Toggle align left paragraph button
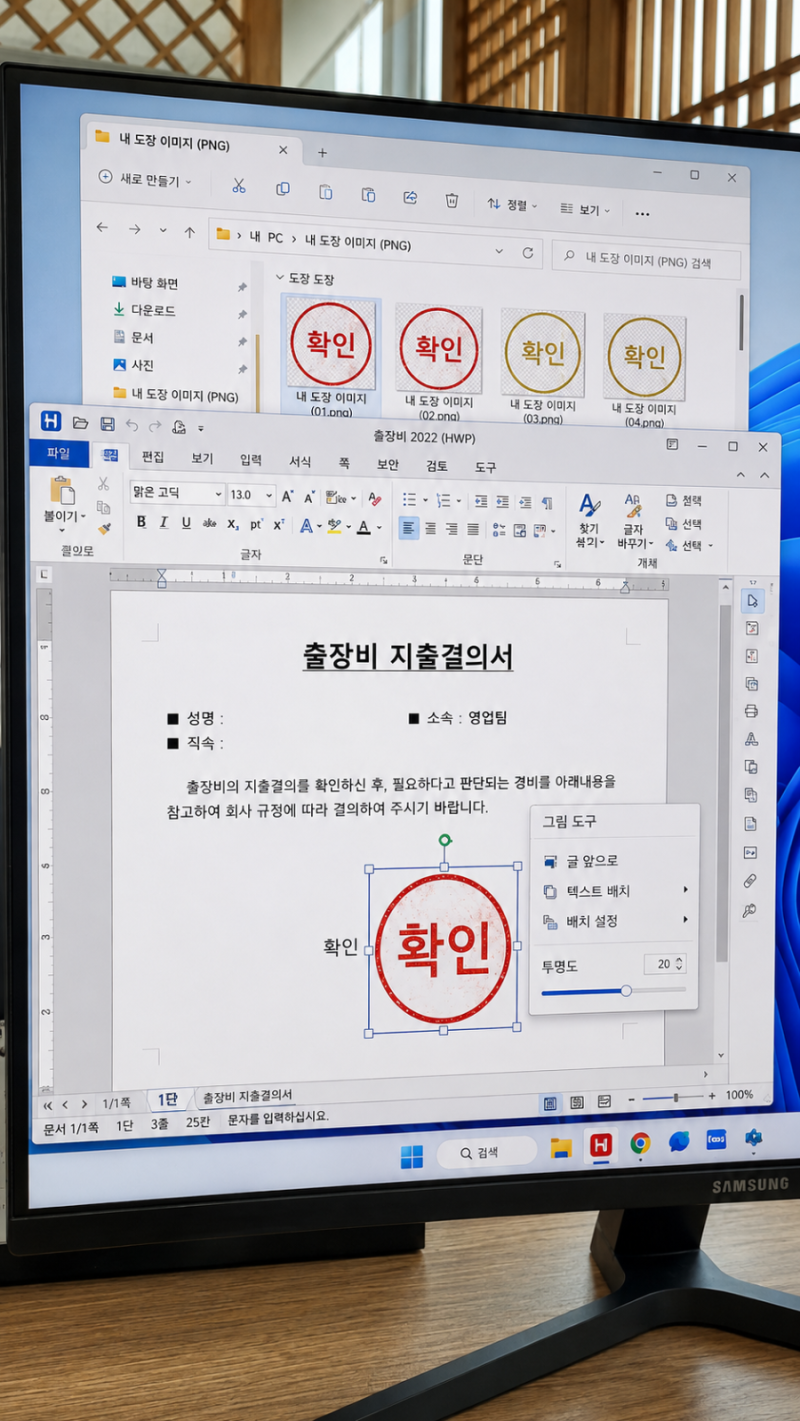This screenshot has height=1421, width=800. coord(408,528)
